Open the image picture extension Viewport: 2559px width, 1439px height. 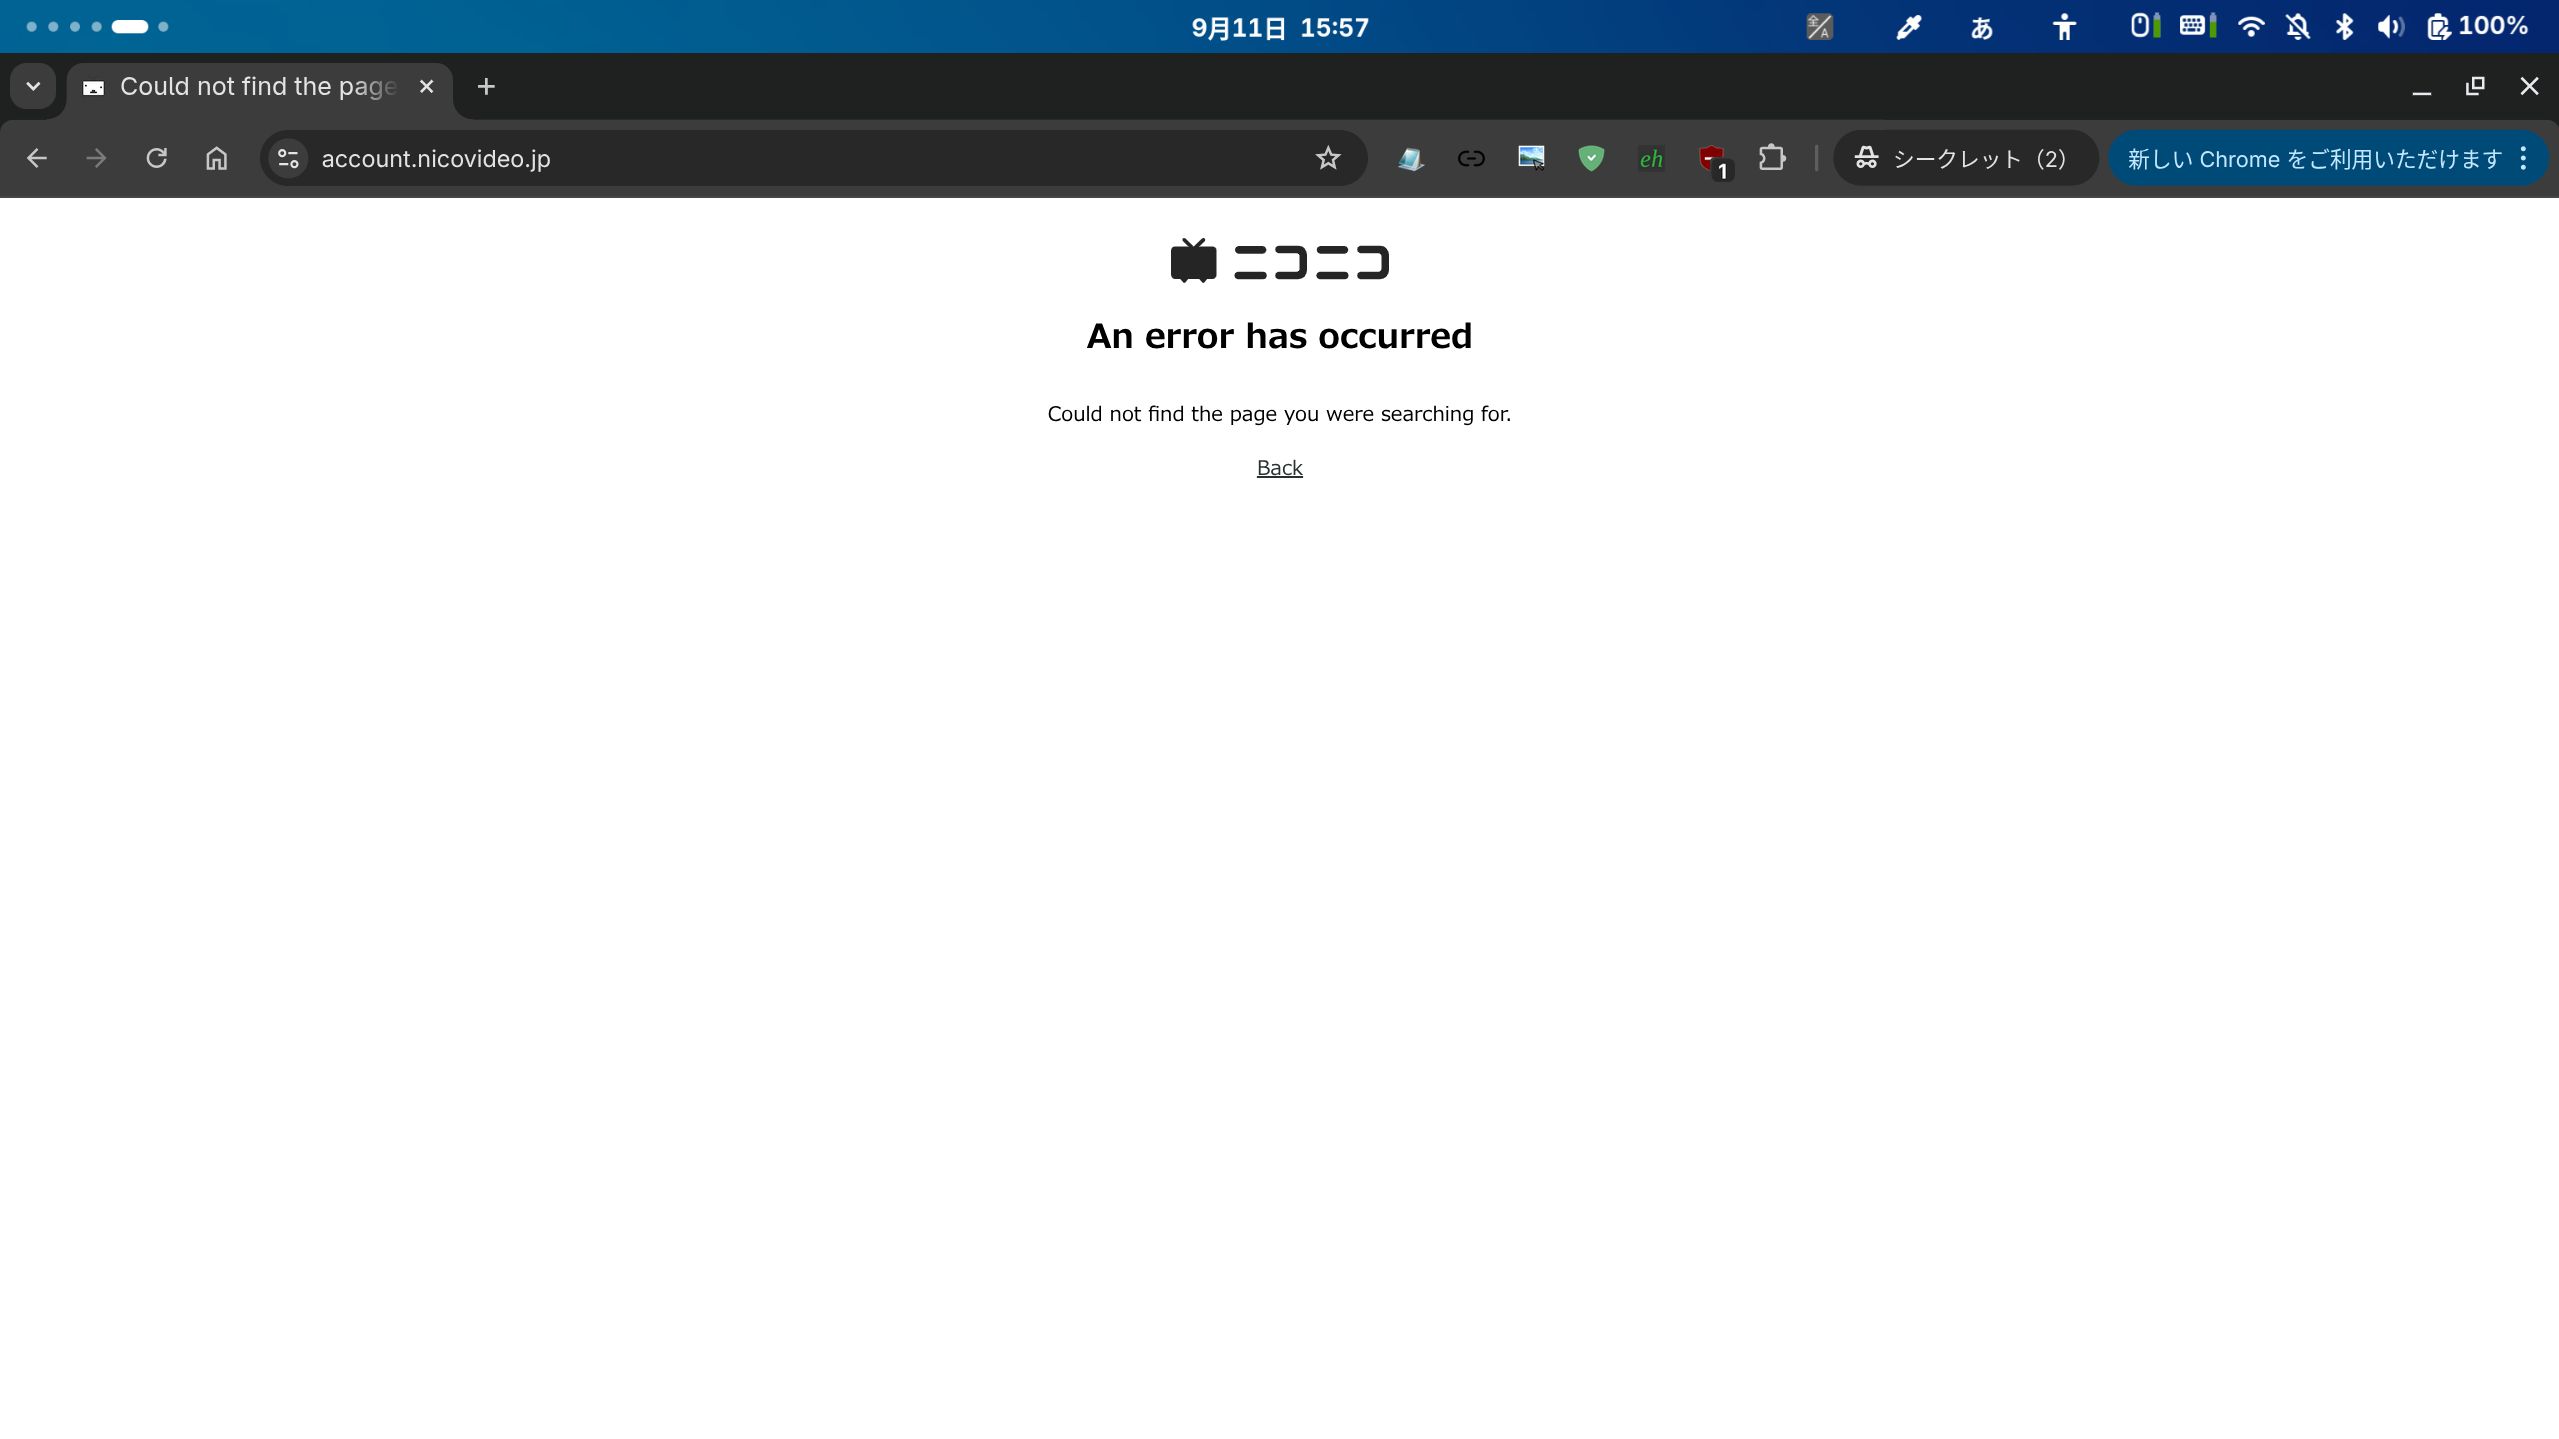tap(1531, 158)
